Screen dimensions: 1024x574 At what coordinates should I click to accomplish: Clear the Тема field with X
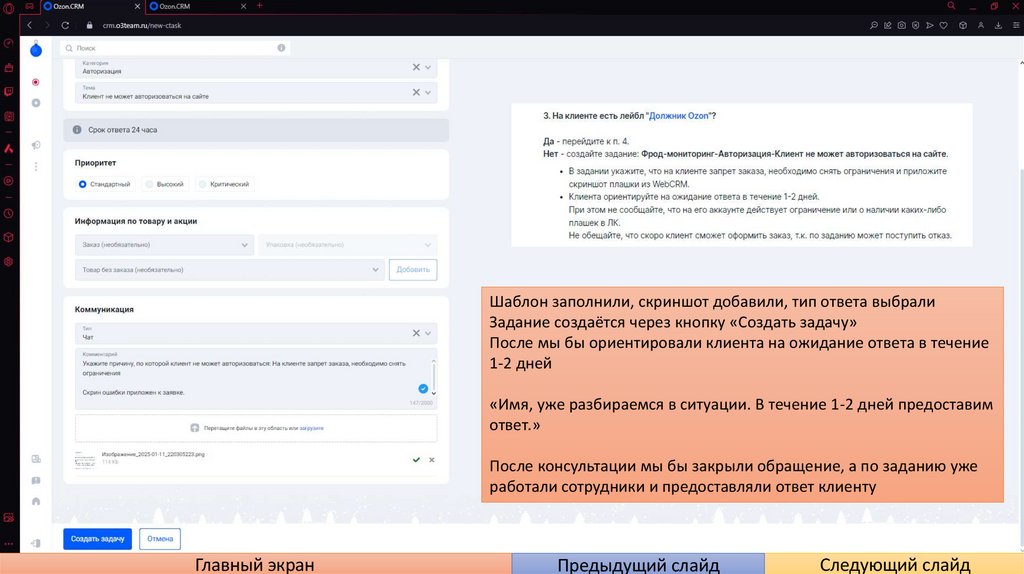[x=416, y=92]
